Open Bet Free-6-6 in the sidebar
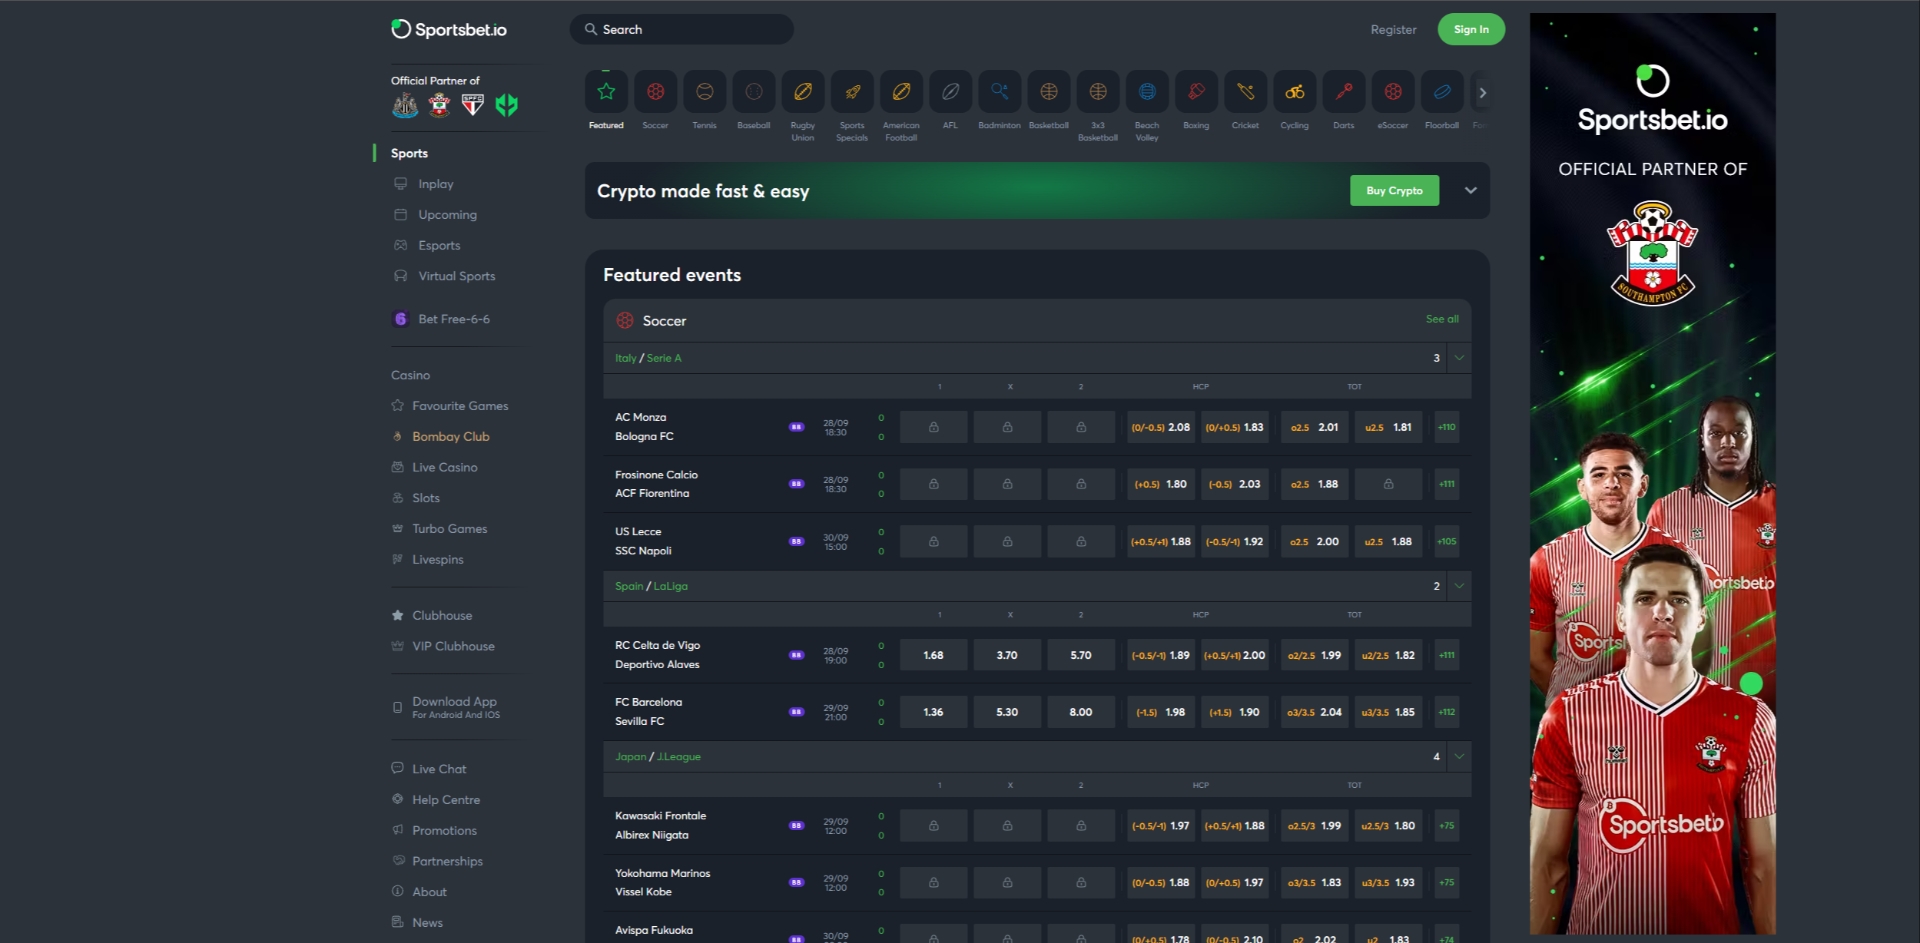Image resolution: width=1920 pixels, height=943 pixels. pyautogui.click(x=453, y=319)
